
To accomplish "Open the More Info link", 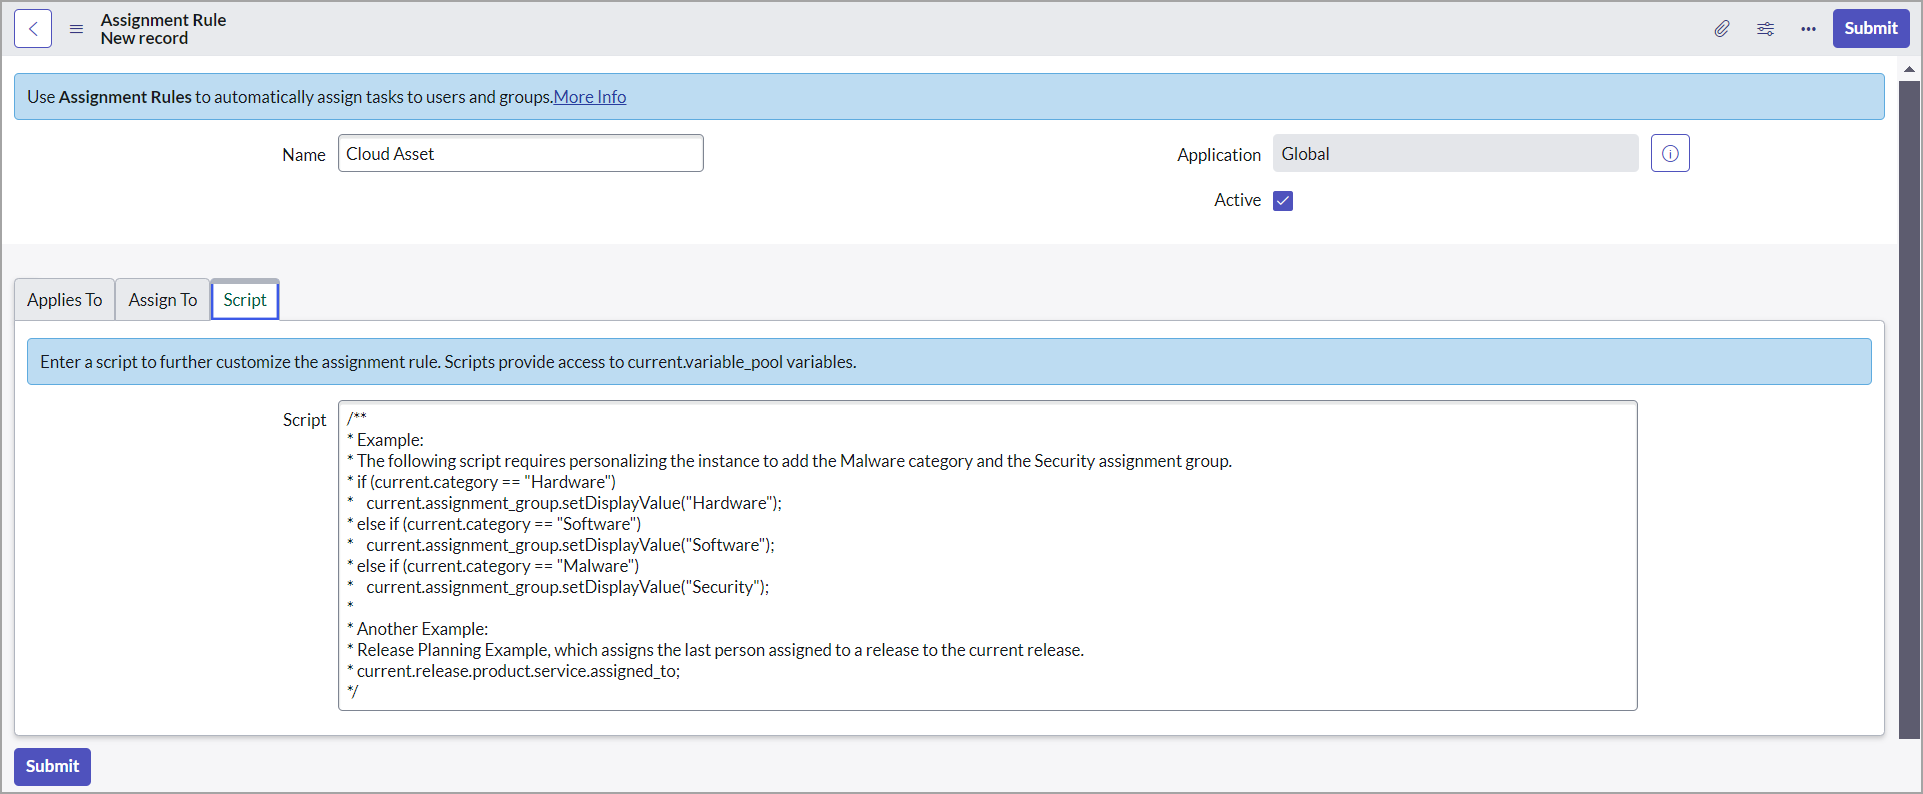I will (x=590, y=97).
